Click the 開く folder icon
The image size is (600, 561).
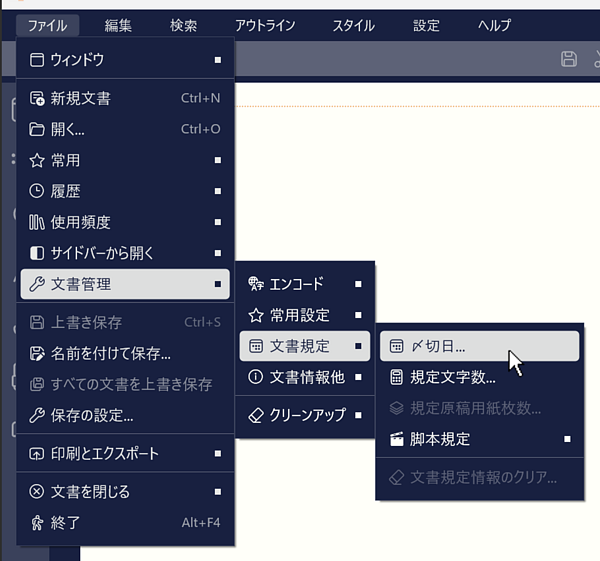tap(37, 129)
